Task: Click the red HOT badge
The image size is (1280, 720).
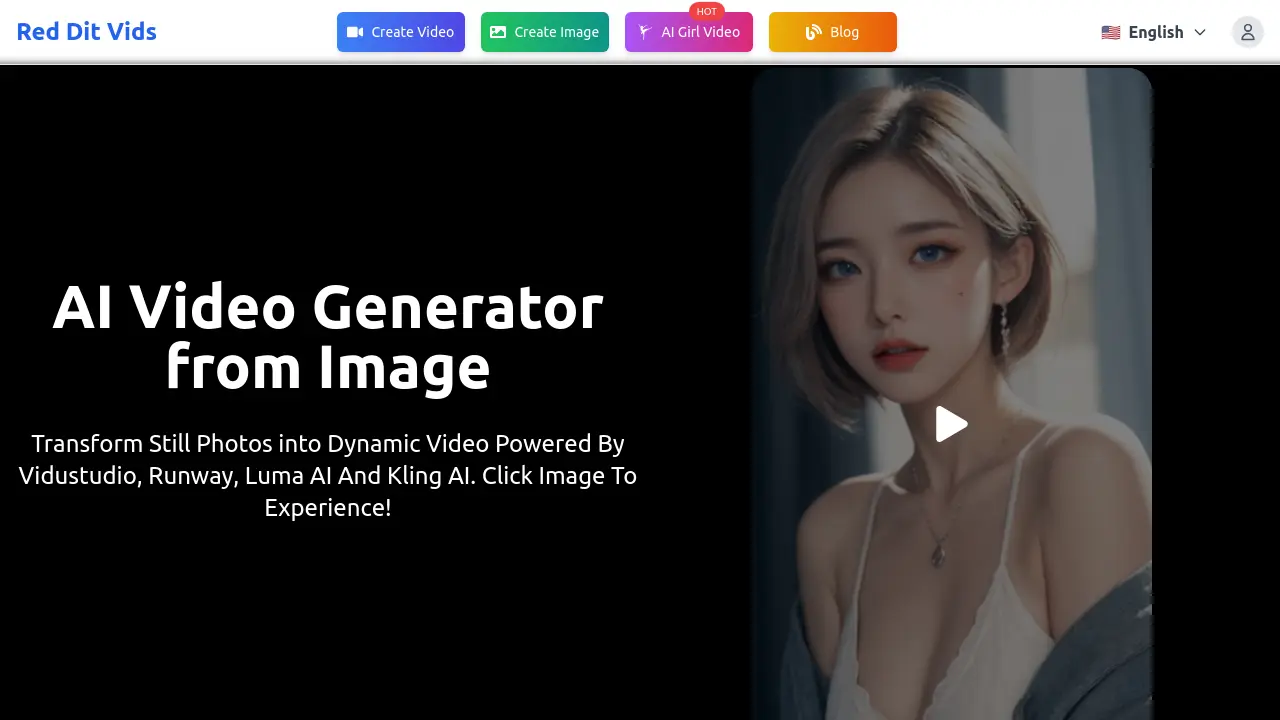Action: [707, 12]
